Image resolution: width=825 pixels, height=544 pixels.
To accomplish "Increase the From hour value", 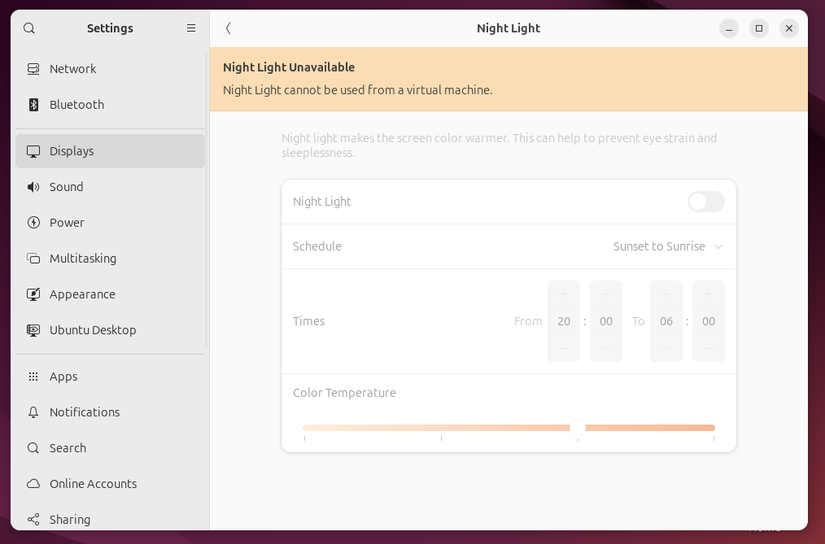I will point(563,294).
